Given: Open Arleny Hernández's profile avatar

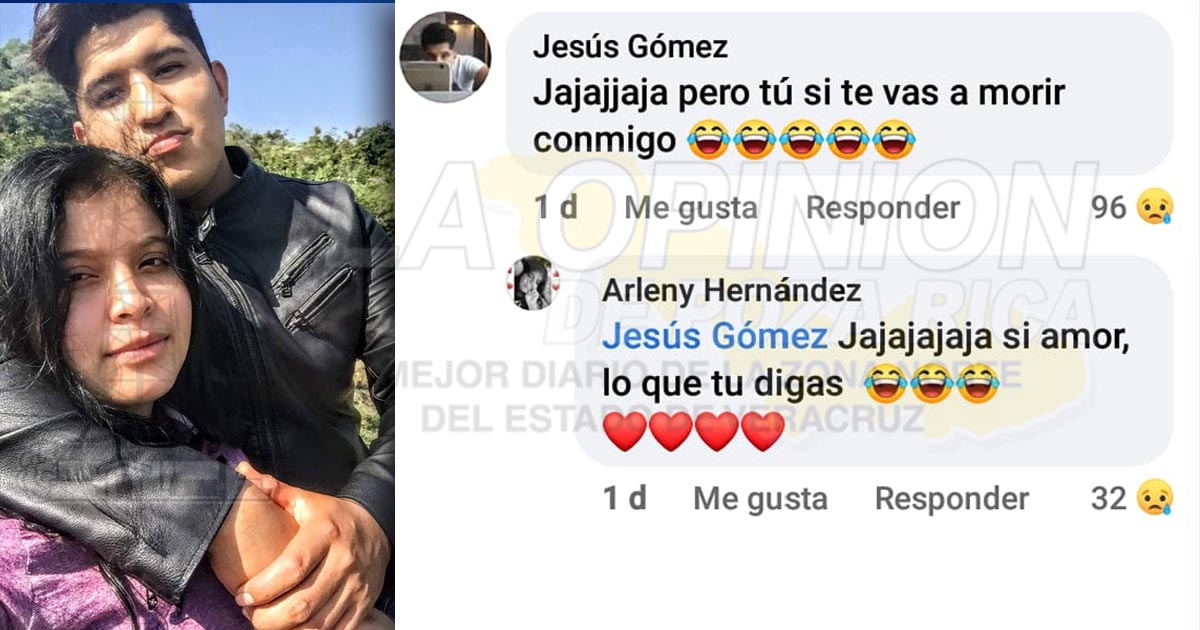Looking at the screenshot, I should click(533, 283).
